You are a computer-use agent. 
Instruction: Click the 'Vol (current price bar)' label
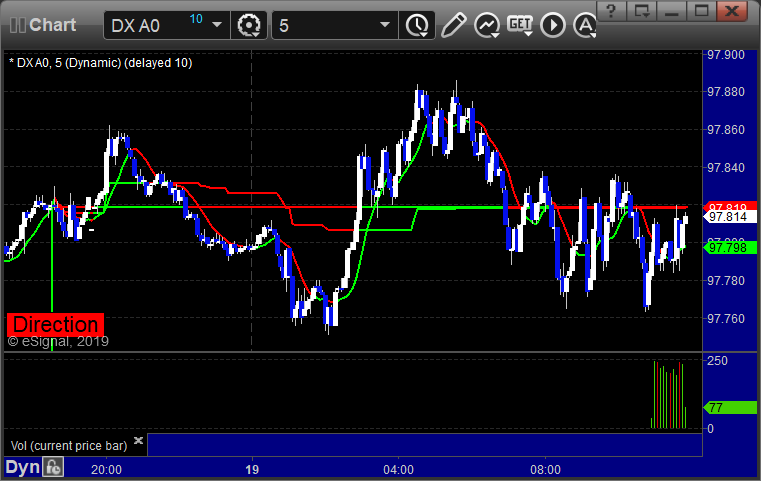click(69, 446)
